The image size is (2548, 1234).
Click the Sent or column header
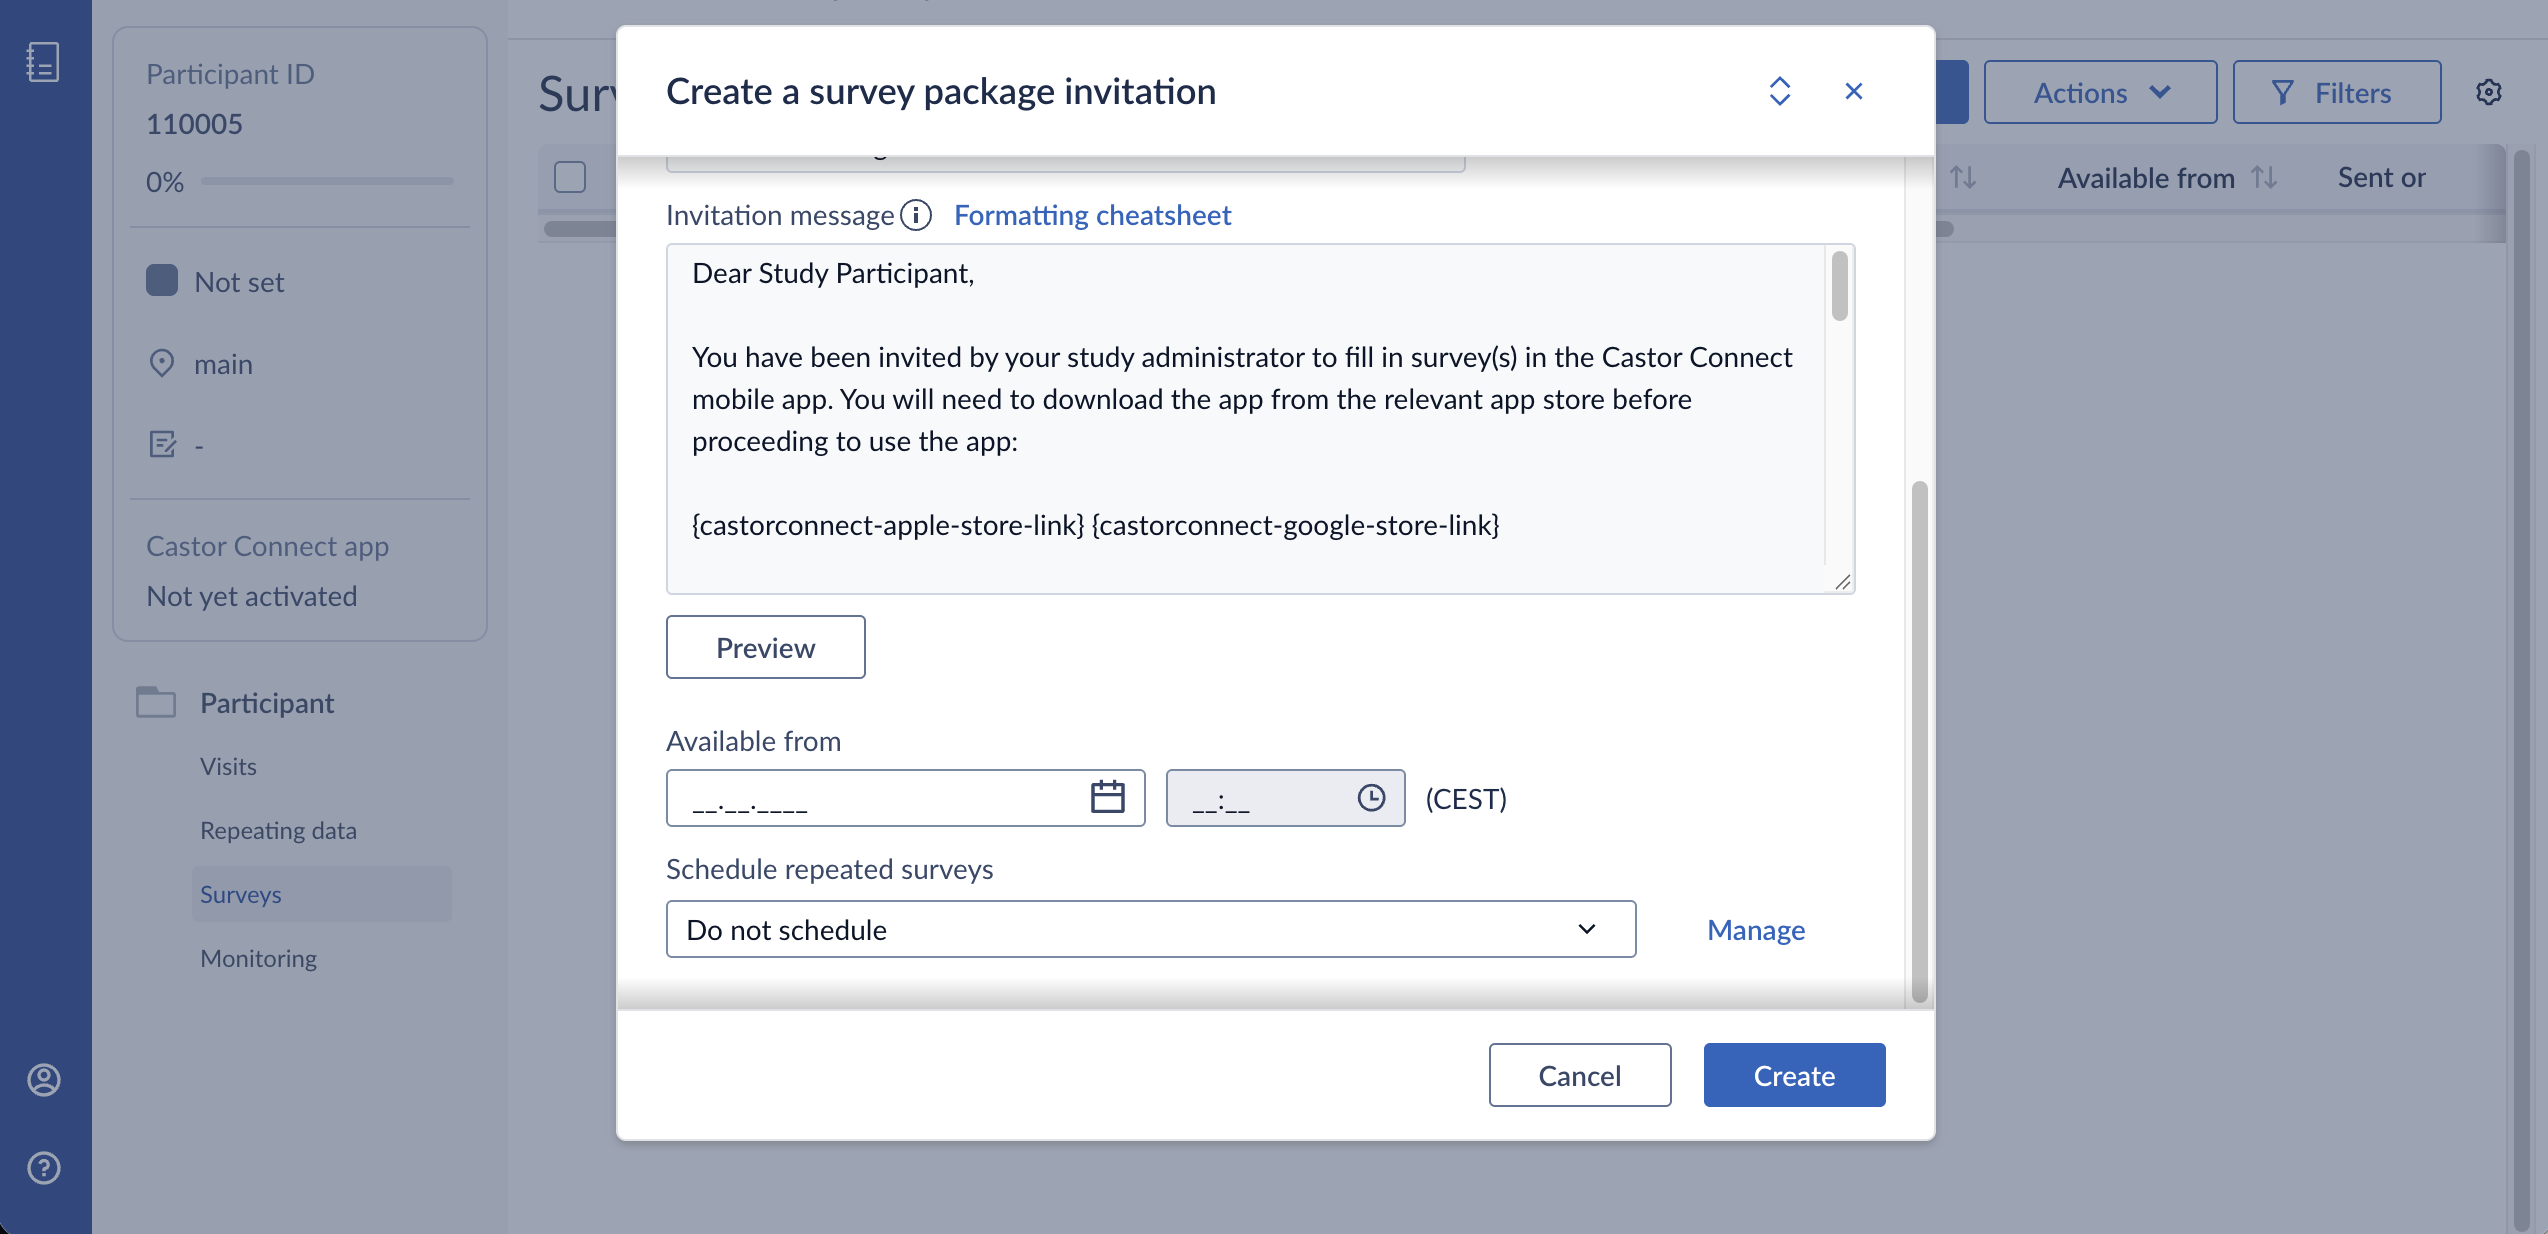click(x=2382, y=177)
